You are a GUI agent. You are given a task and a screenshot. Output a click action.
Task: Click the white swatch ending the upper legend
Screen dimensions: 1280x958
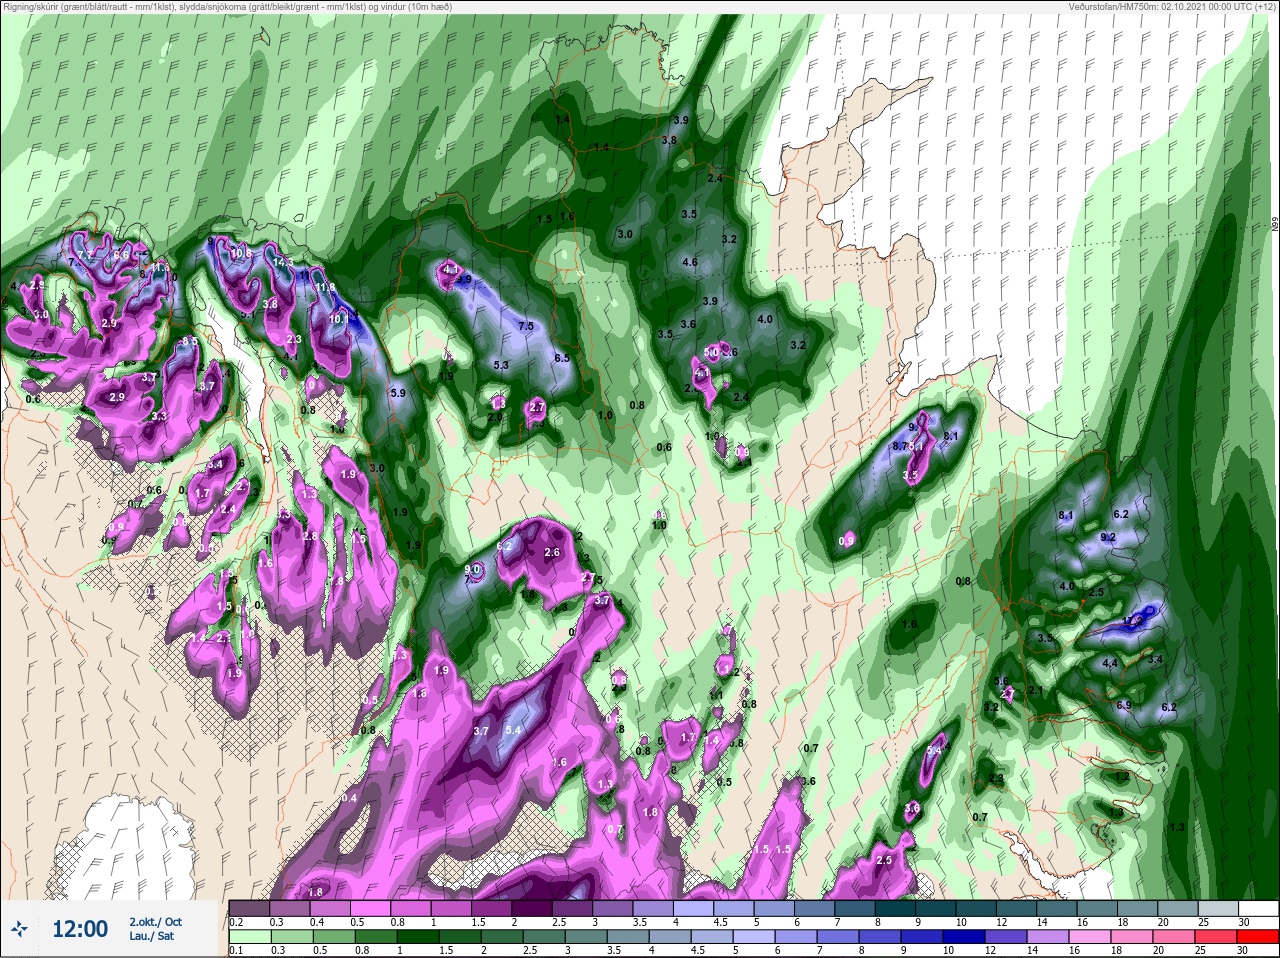[1258, 908]
